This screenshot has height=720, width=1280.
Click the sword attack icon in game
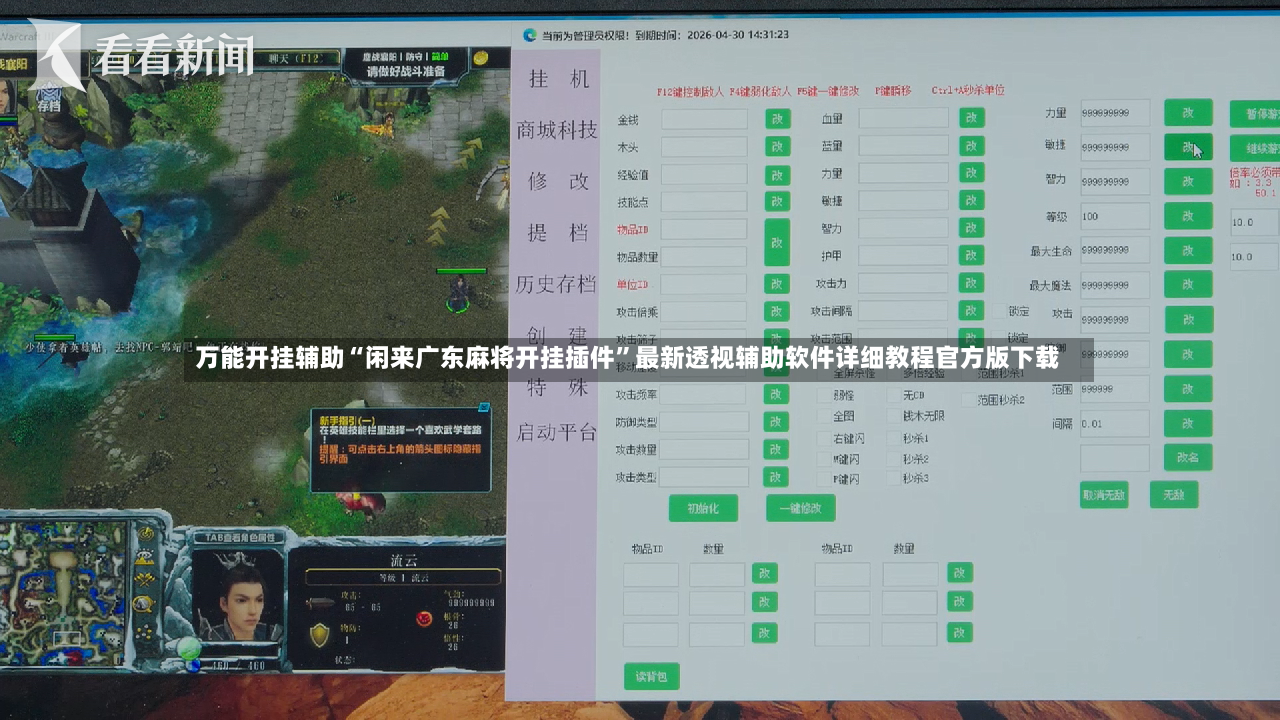point(321,604)
